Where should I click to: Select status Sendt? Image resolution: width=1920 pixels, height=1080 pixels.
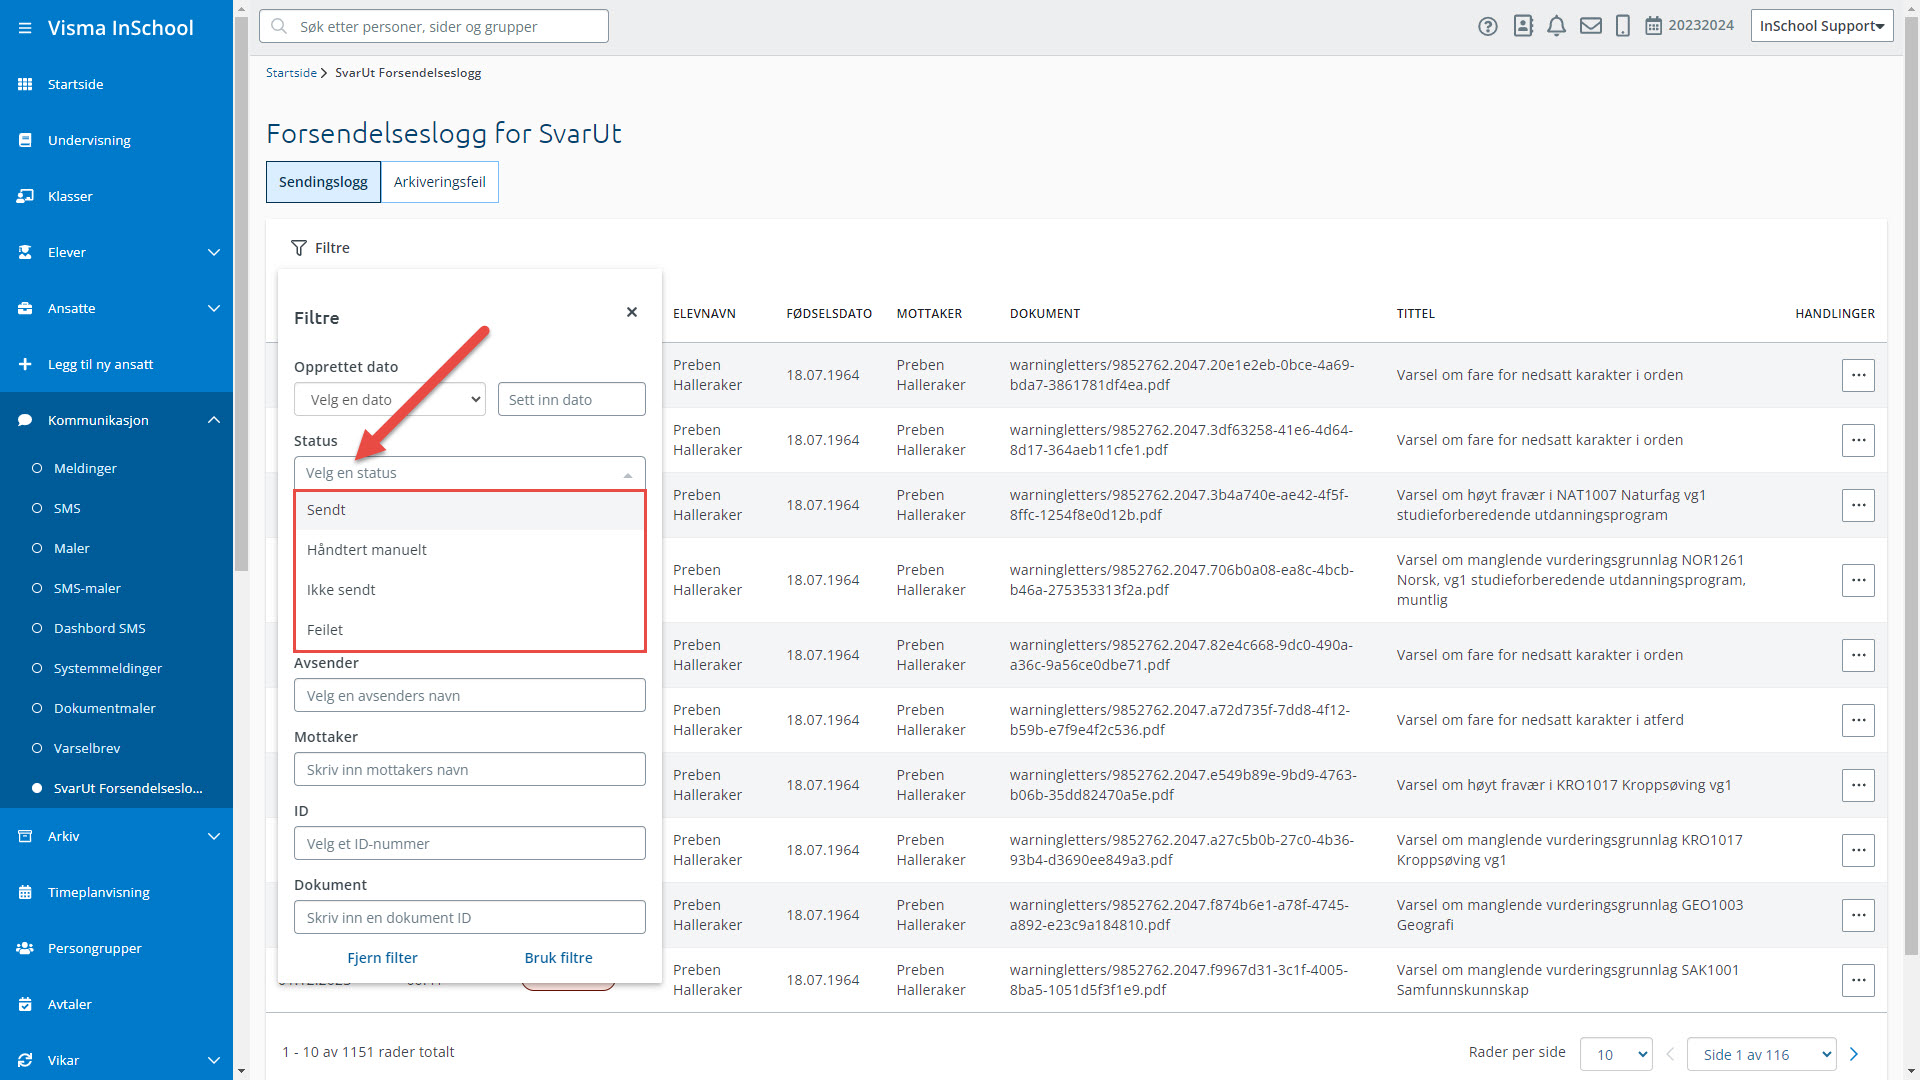tap(470, 510)
